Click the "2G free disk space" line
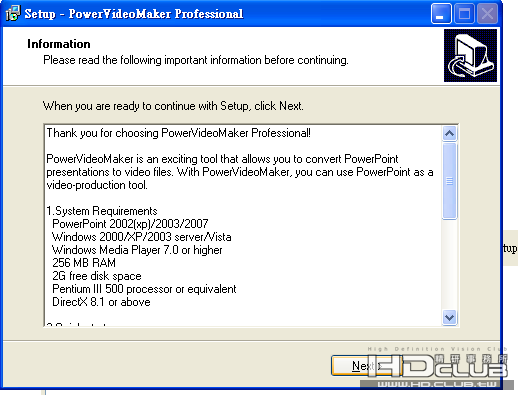Viewport: 519px width, 395px height. (97, 276)
